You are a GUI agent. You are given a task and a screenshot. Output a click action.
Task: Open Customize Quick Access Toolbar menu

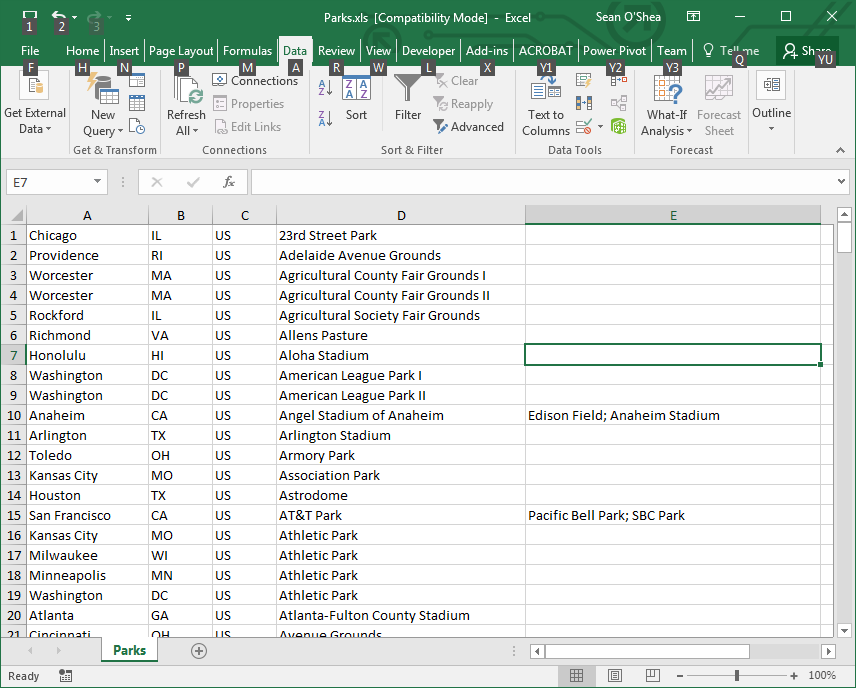coord(128,17)
